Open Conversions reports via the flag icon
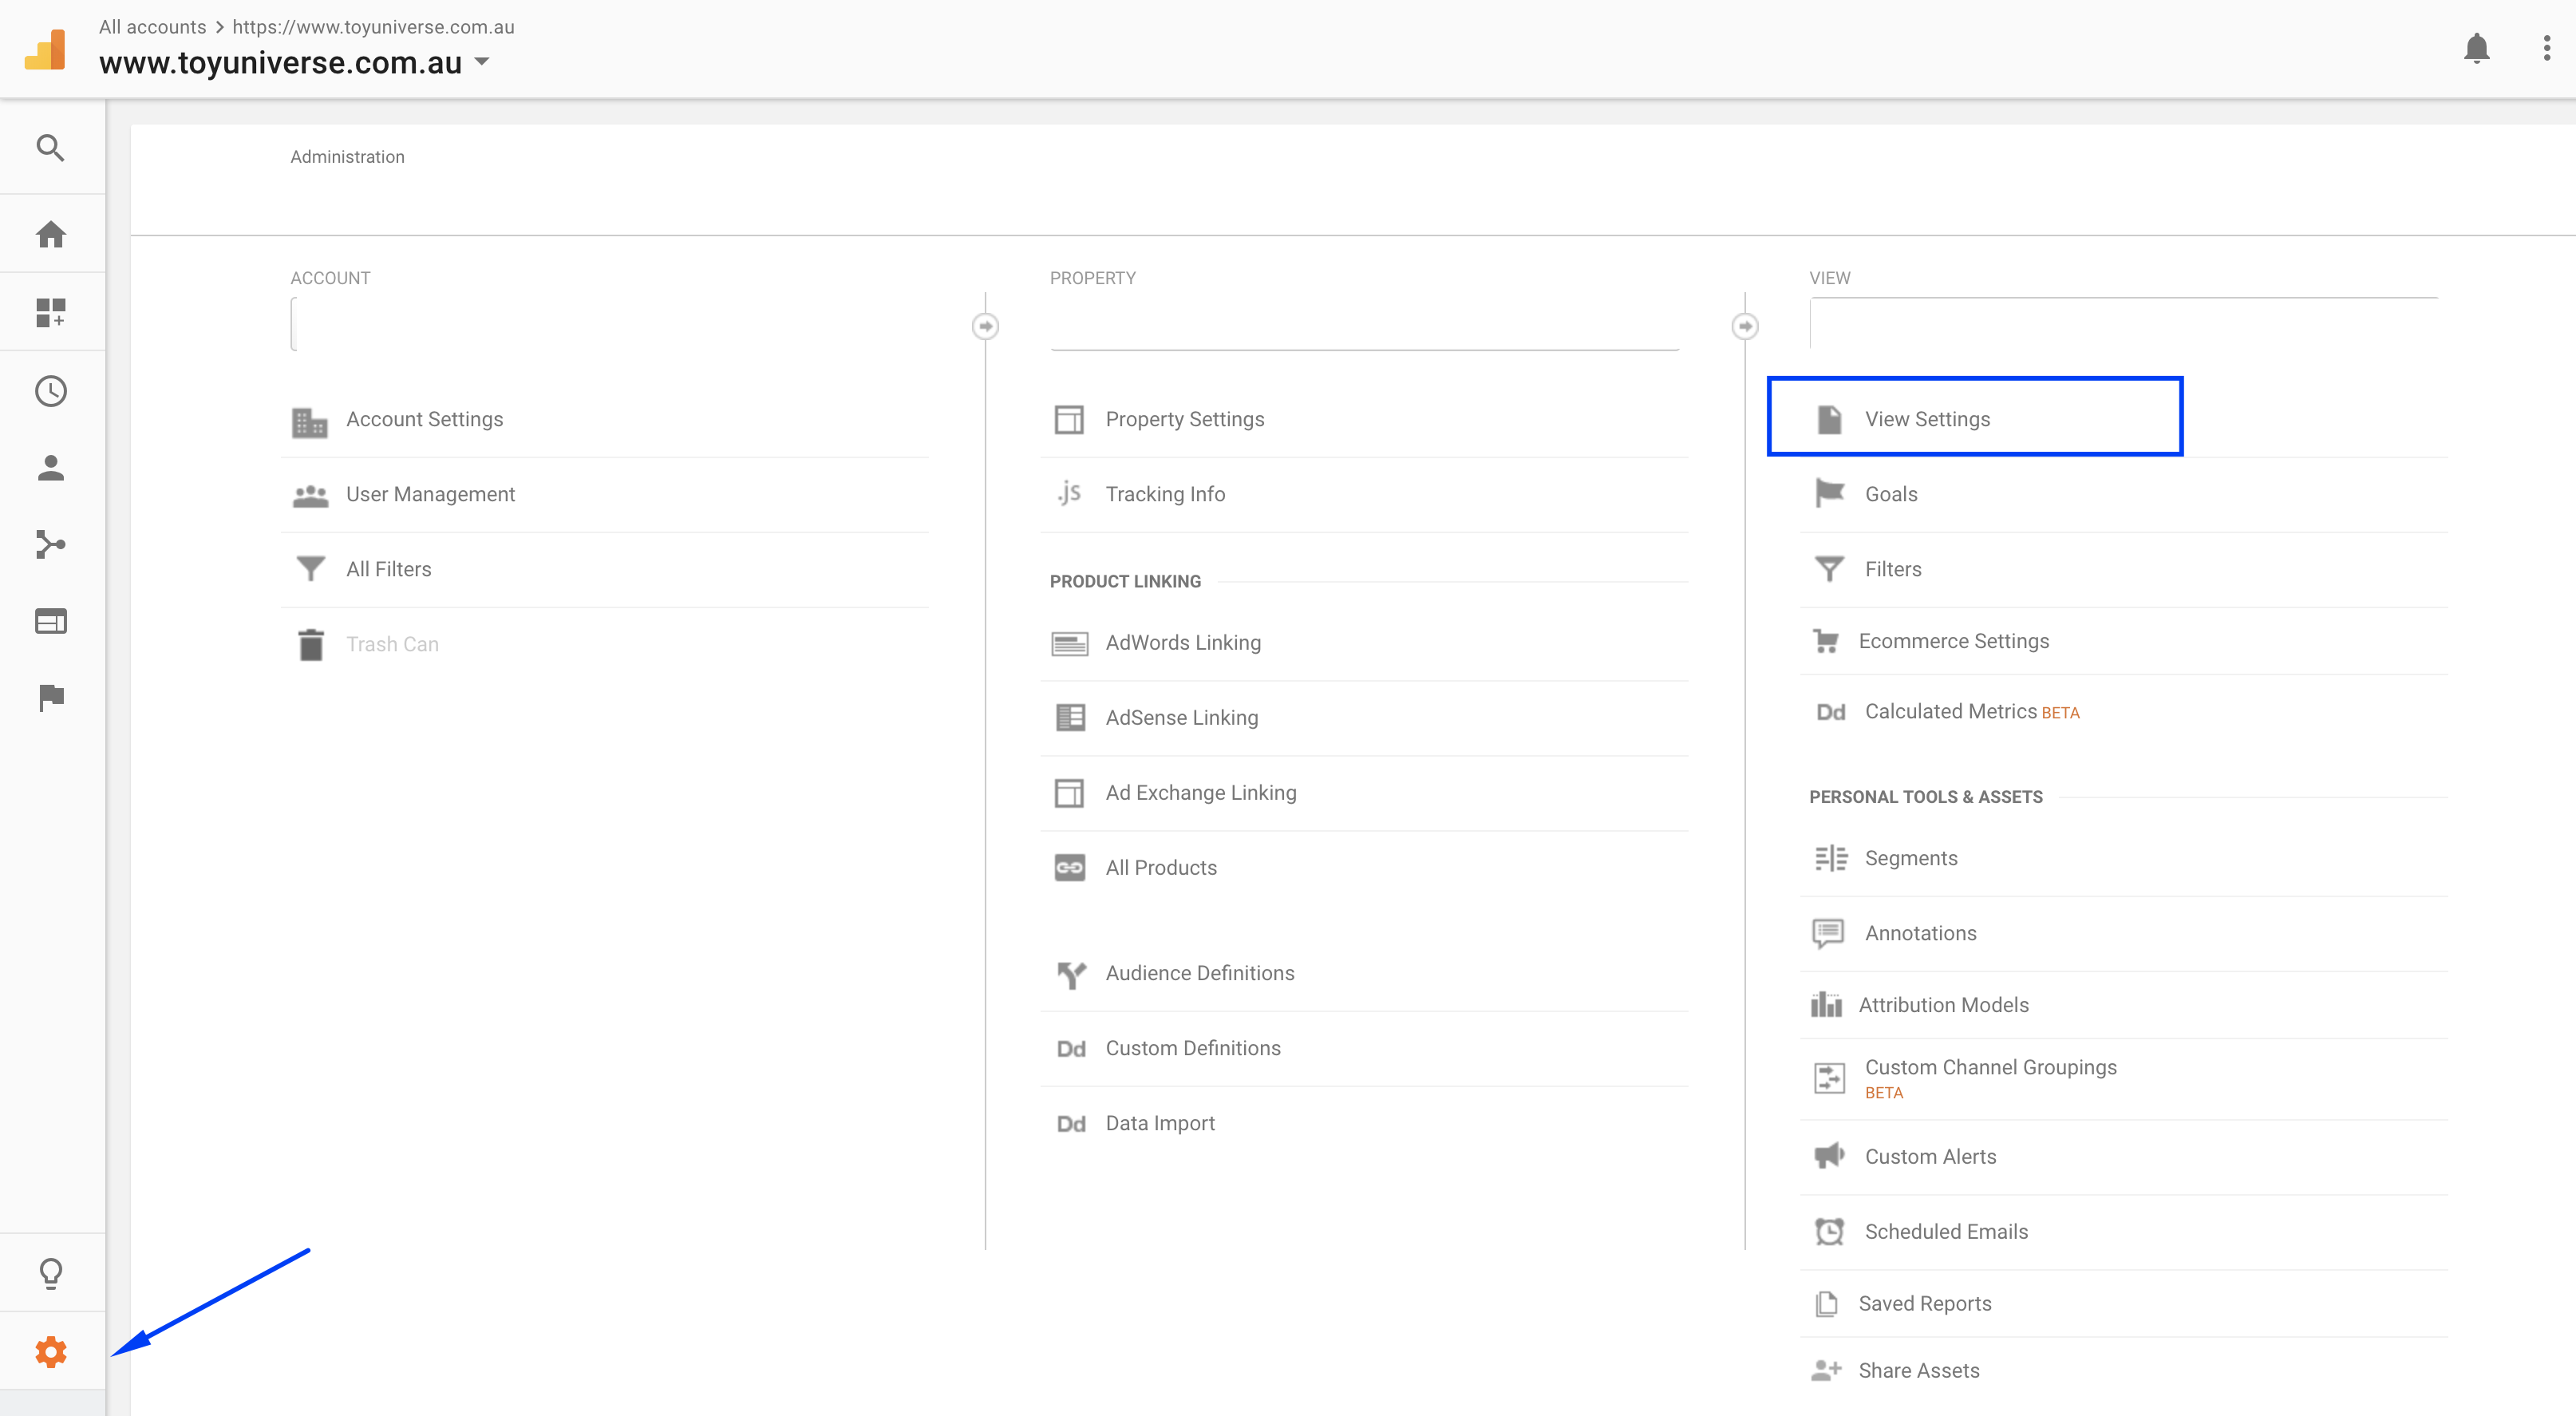 [50, 697]
